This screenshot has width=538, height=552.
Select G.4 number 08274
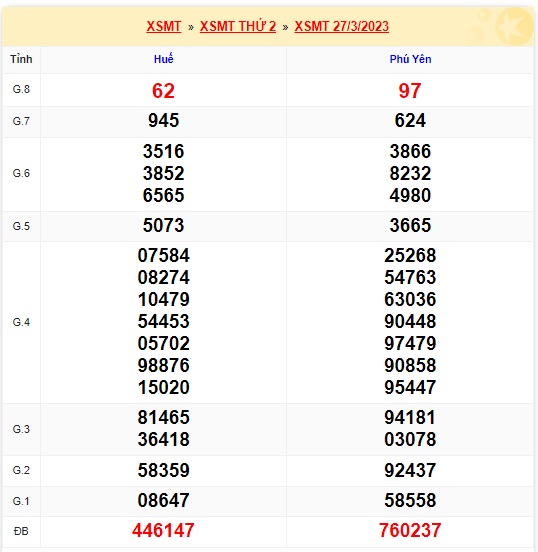[x=163, y=277]
